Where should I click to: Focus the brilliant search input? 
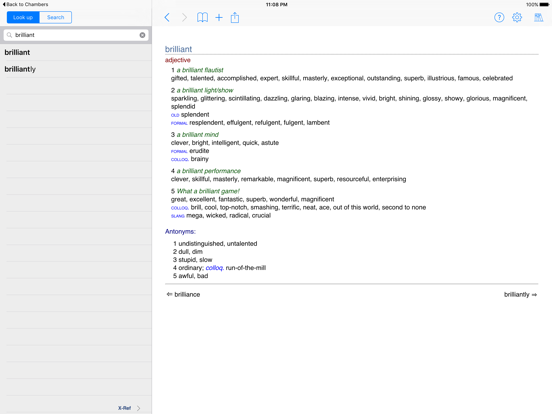coord(76,35)
